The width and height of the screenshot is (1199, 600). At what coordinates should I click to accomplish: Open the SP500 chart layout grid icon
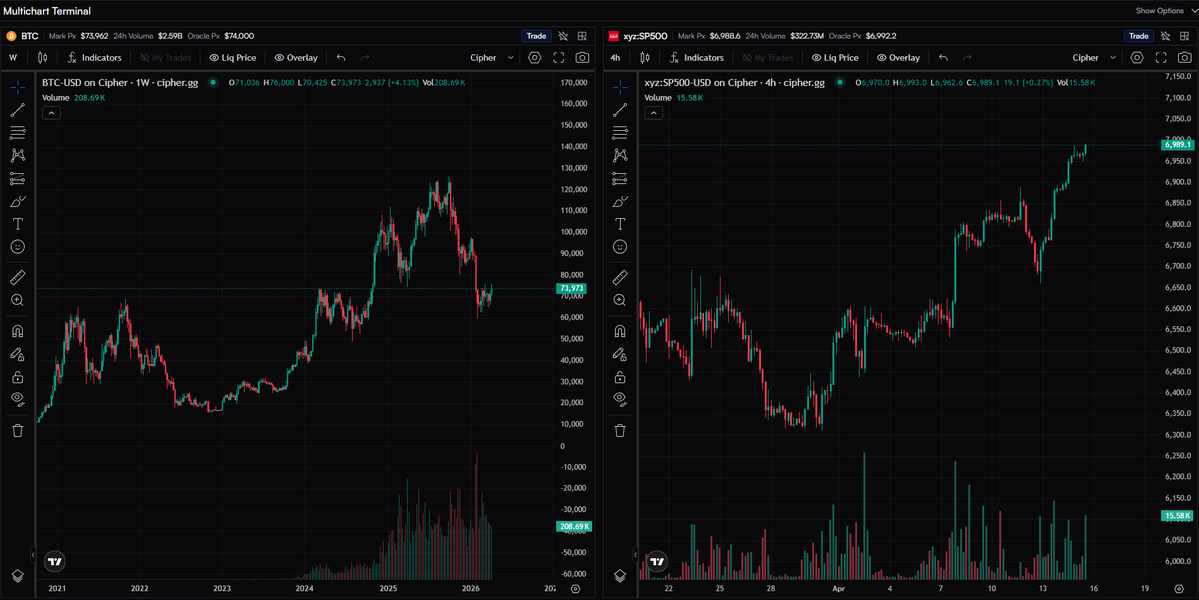[x=1184, y=36]
